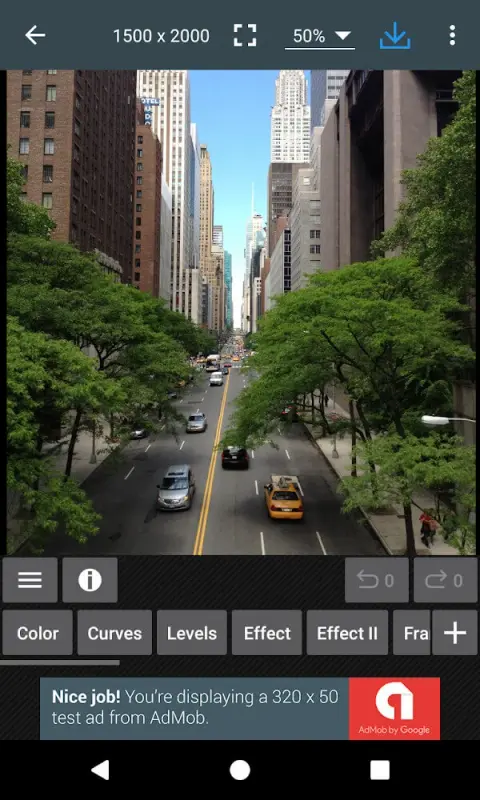Tap the plus button on tool row
The image size is (480, 800).
click(455, 633)
